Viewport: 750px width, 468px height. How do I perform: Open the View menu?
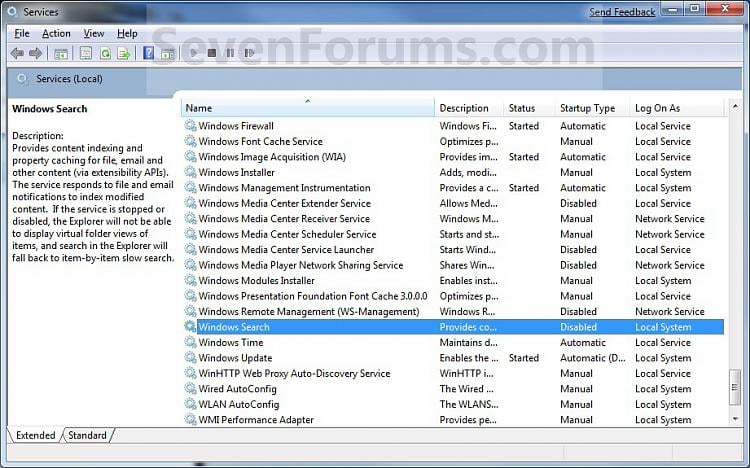point(94,33)
